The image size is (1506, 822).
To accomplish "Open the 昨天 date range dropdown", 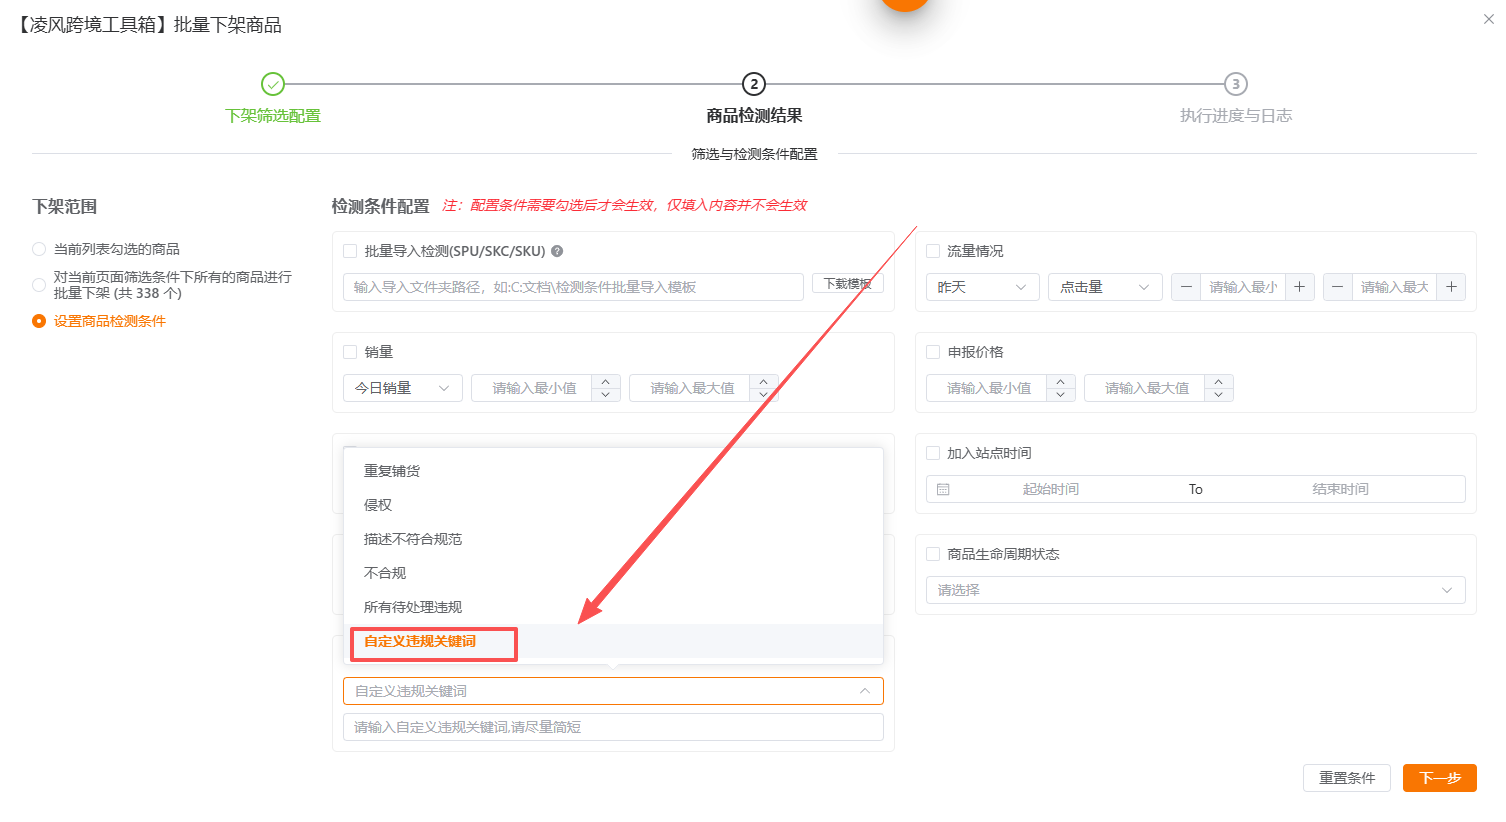I will click(983, 287).
